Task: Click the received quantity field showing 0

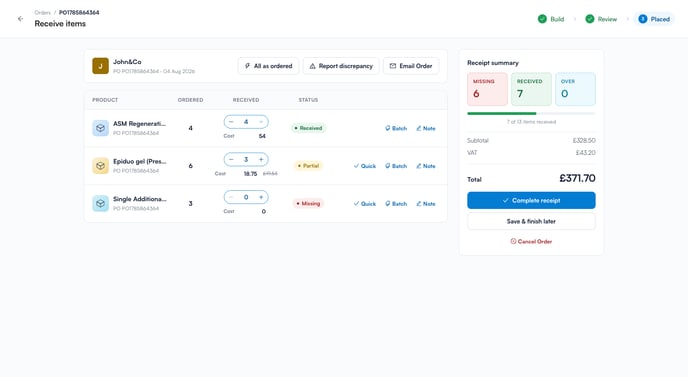Action: [246, 197]
